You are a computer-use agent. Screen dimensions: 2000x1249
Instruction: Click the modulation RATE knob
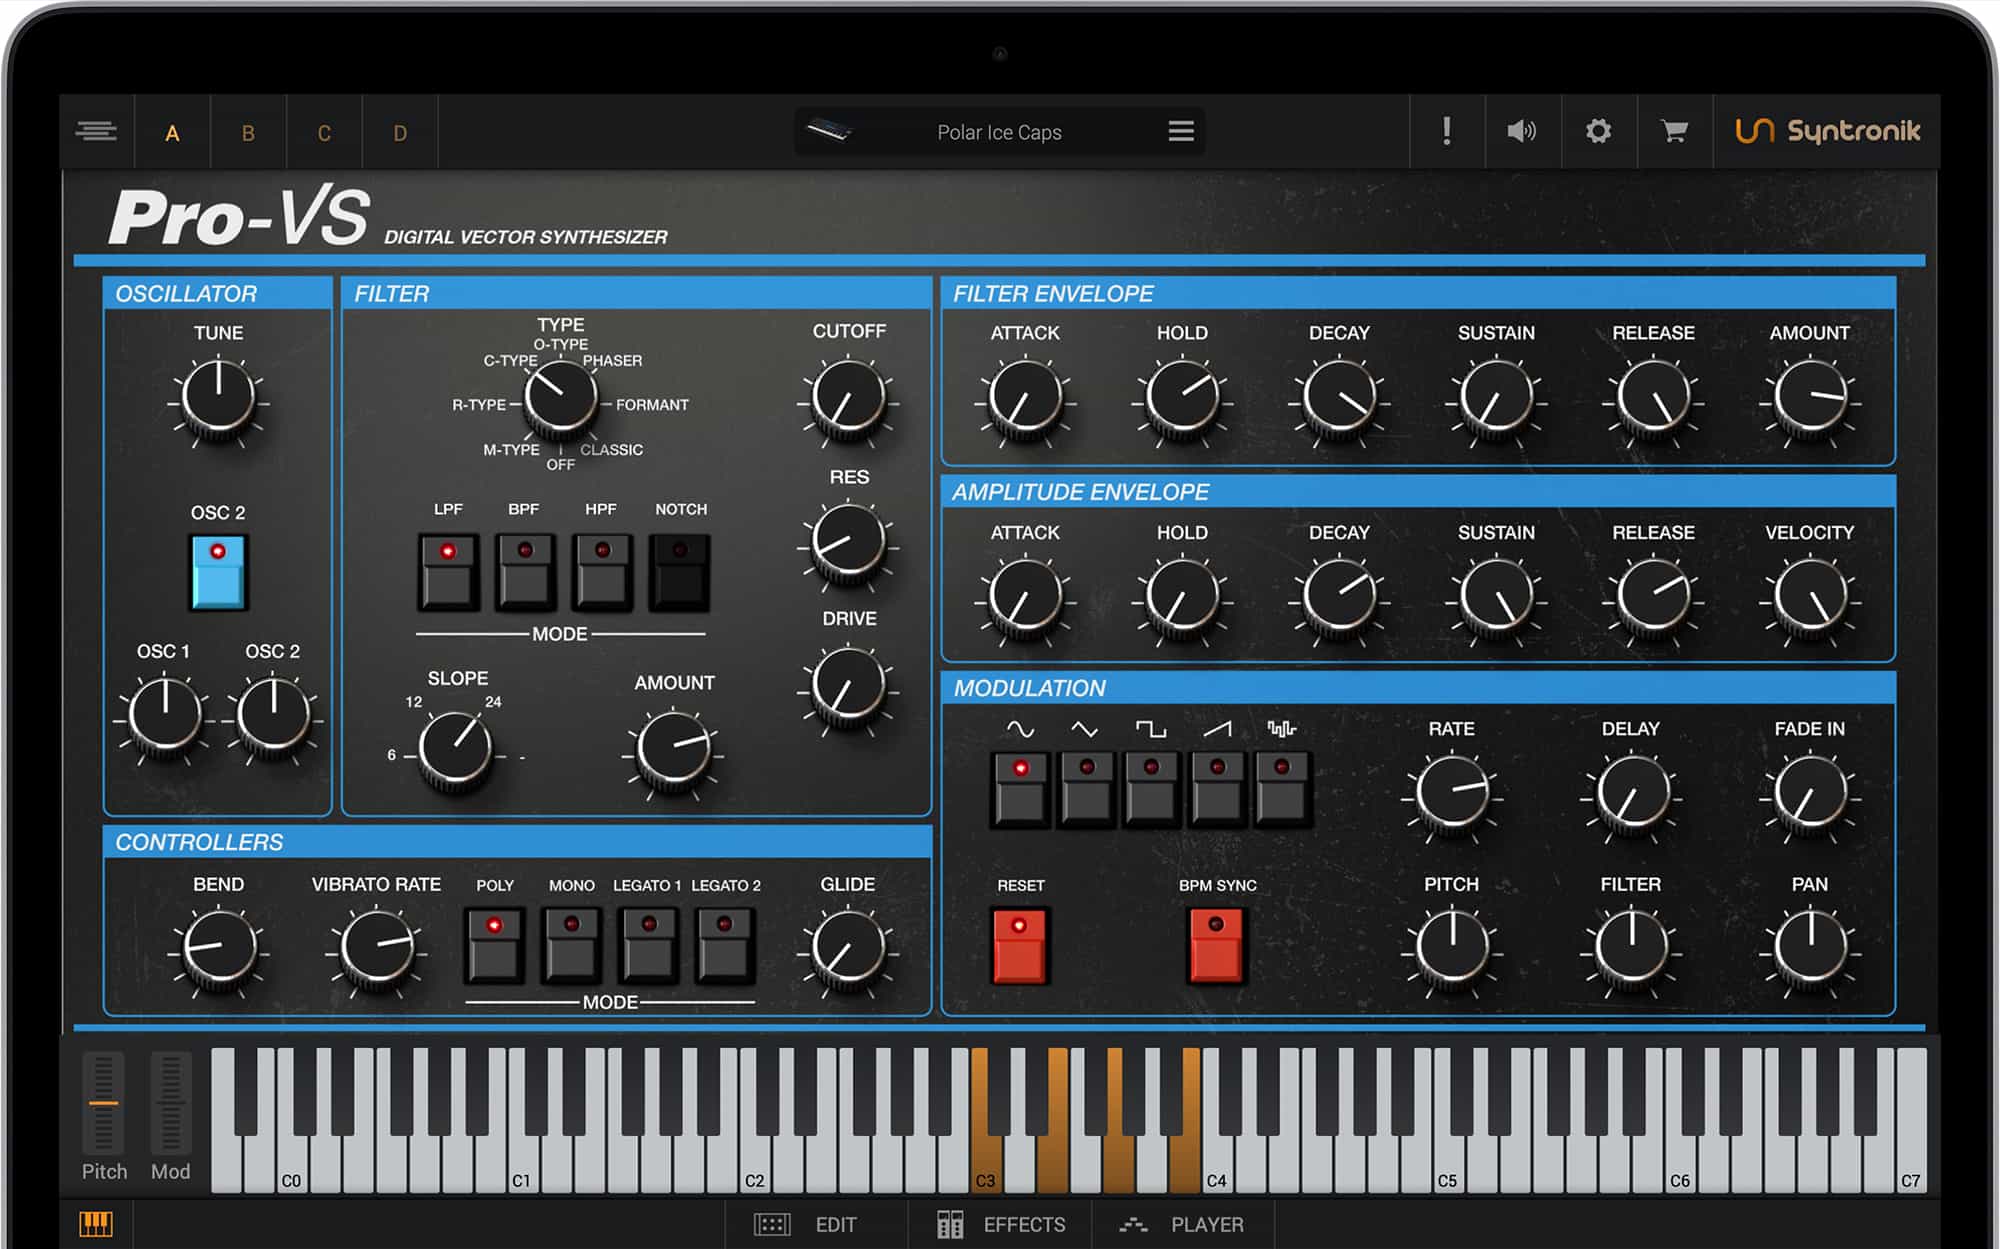1451,793
